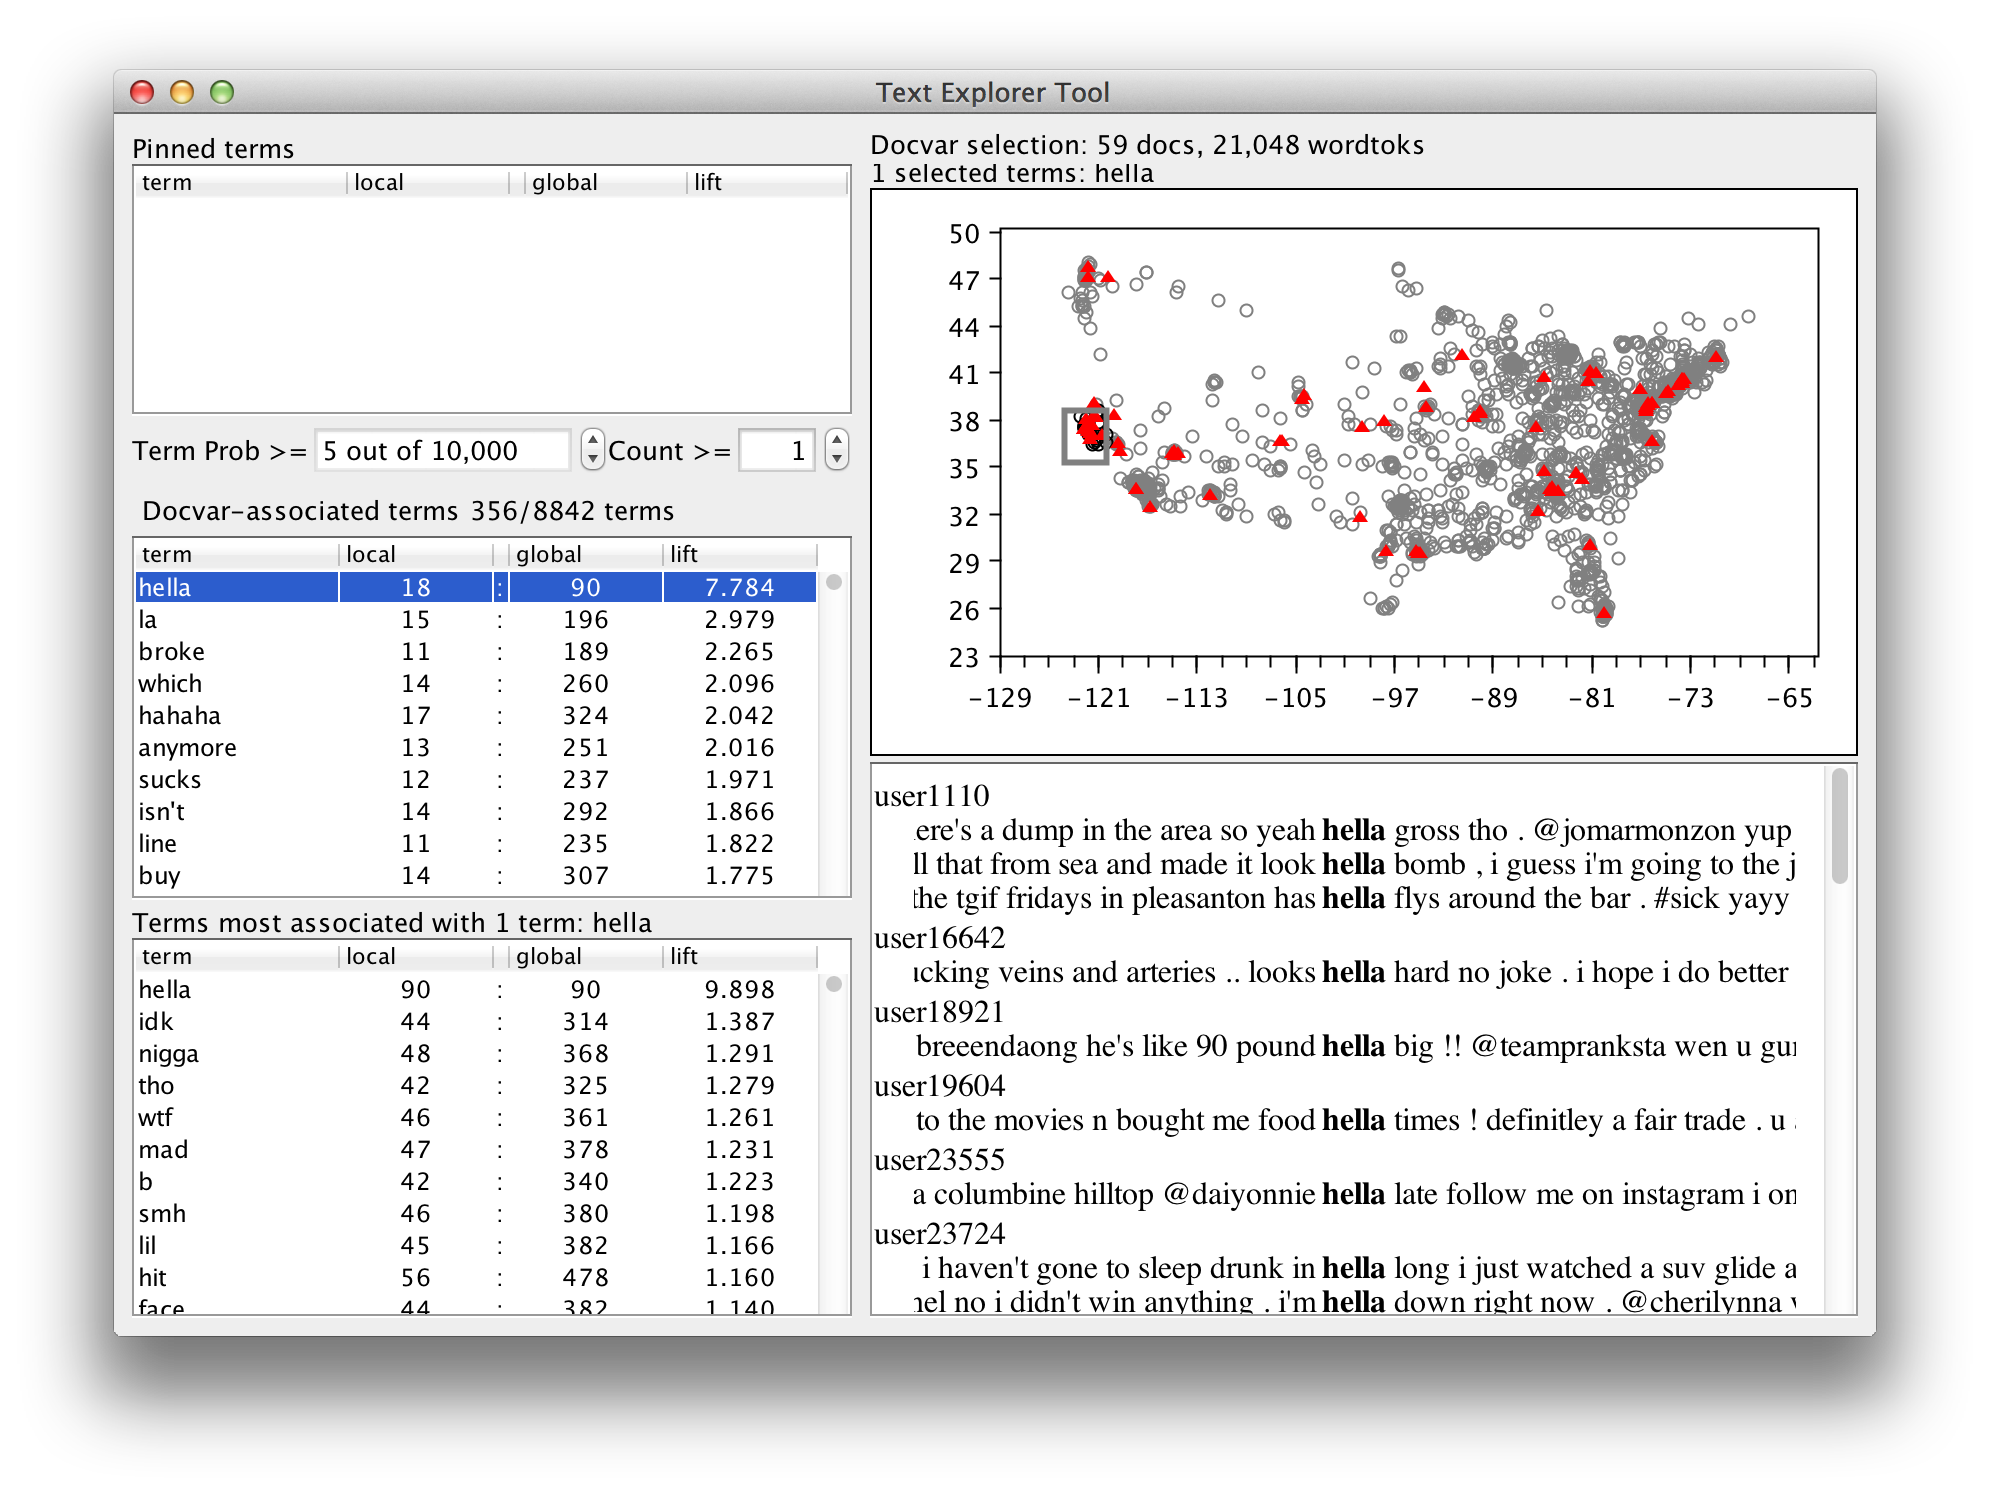Click user23724 heading in document panel
The width and height of the screenshot is (1990, 1494).
coord(940,1234)
